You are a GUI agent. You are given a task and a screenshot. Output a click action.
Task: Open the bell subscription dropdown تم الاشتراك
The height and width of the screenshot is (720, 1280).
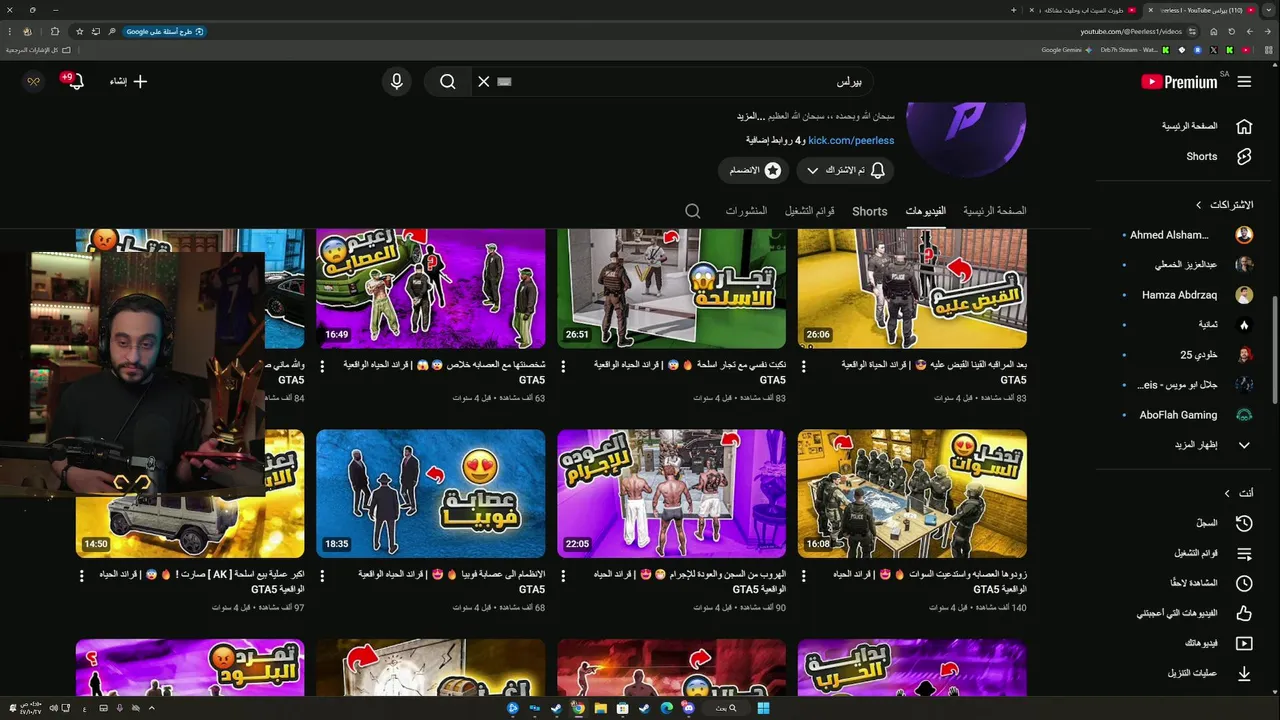point(845,171)
